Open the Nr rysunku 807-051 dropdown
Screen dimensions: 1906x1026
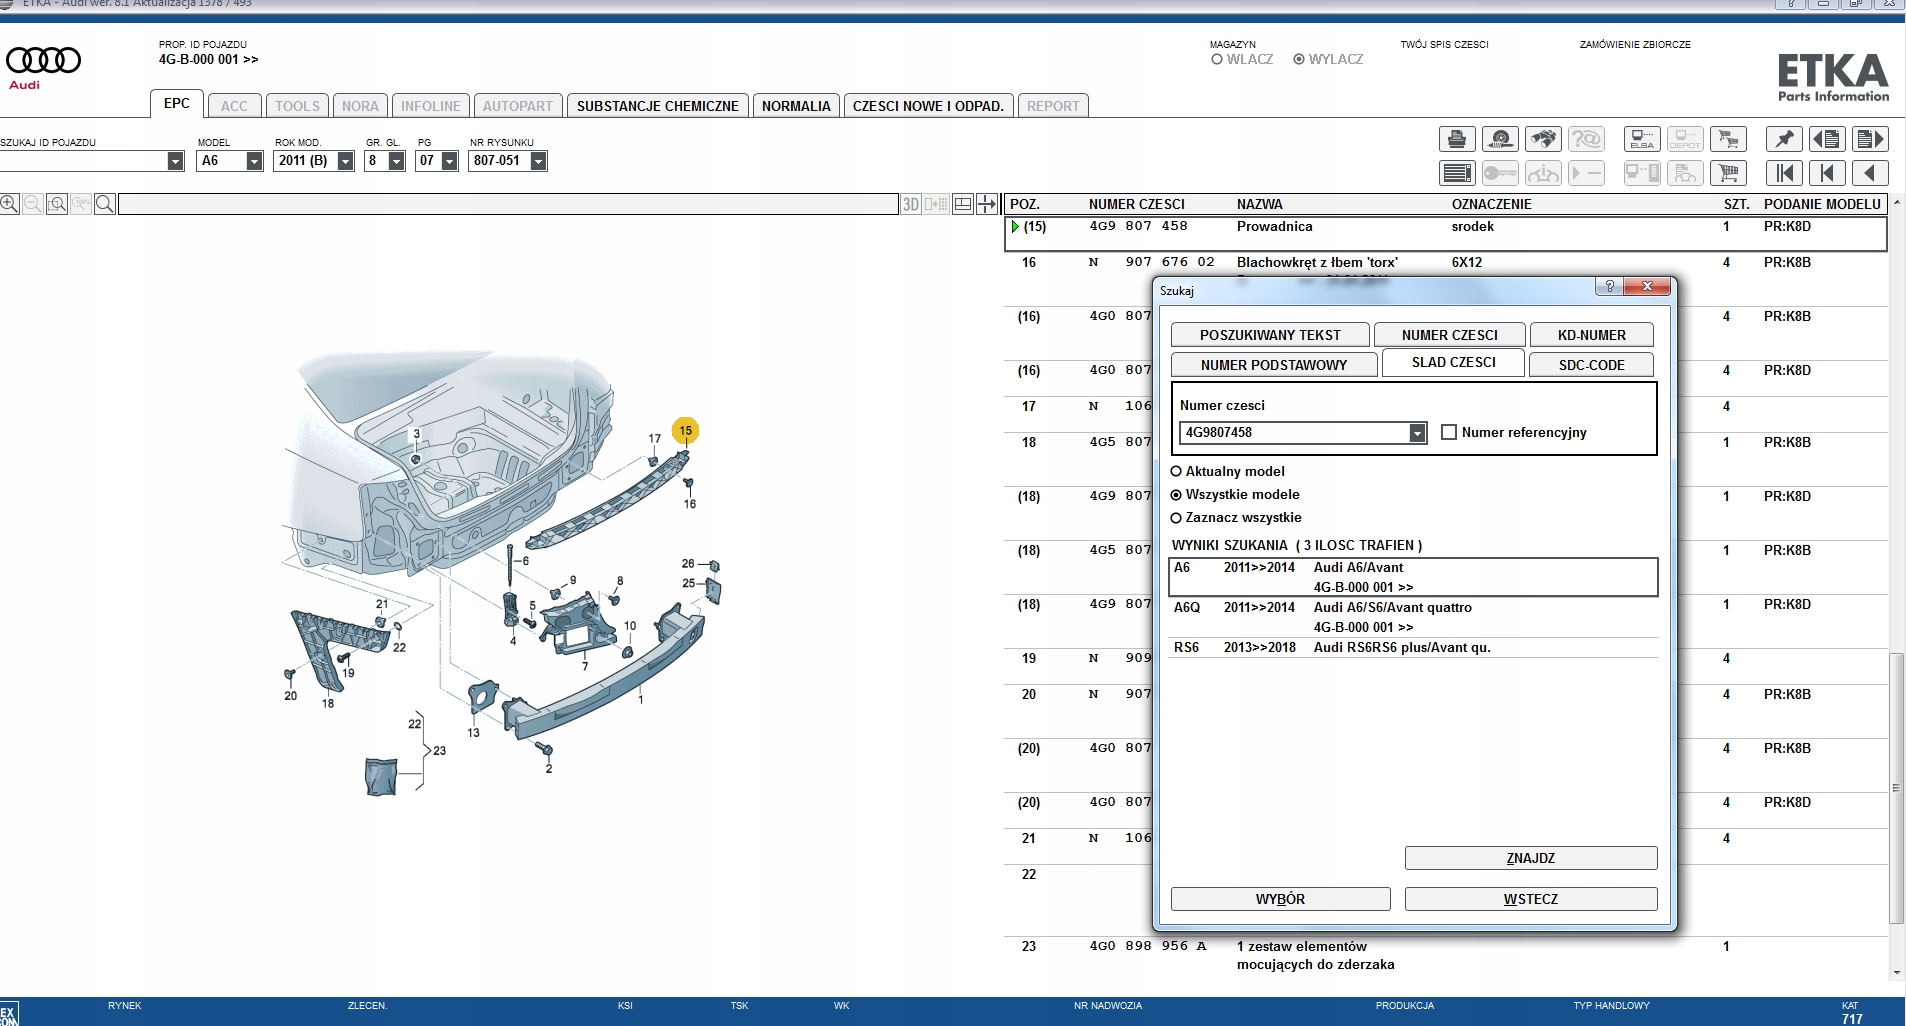[x=538, y=161]
